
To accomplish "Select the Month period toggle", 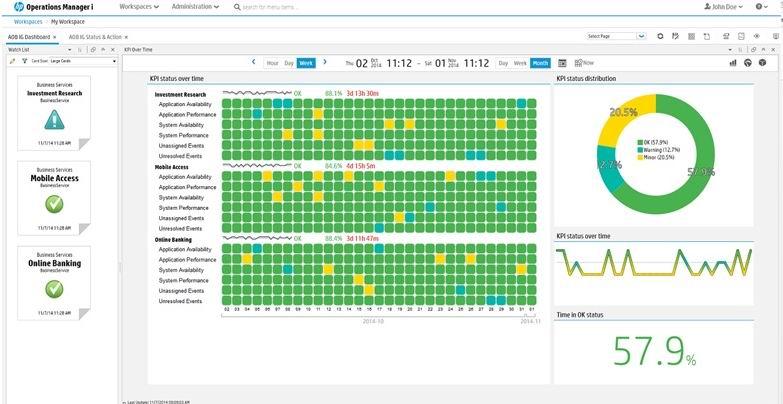I will [540, 63].
